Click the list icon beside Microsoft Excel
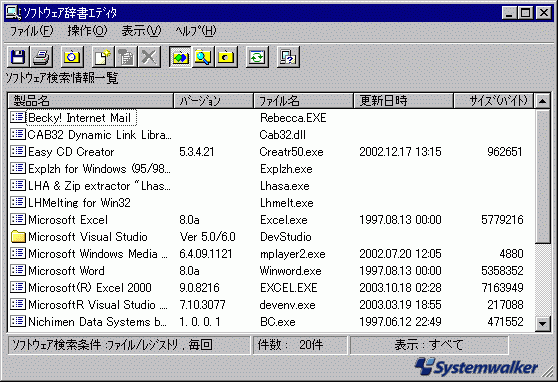The height and width of the screenshot is (382, 558). [18, 219]
